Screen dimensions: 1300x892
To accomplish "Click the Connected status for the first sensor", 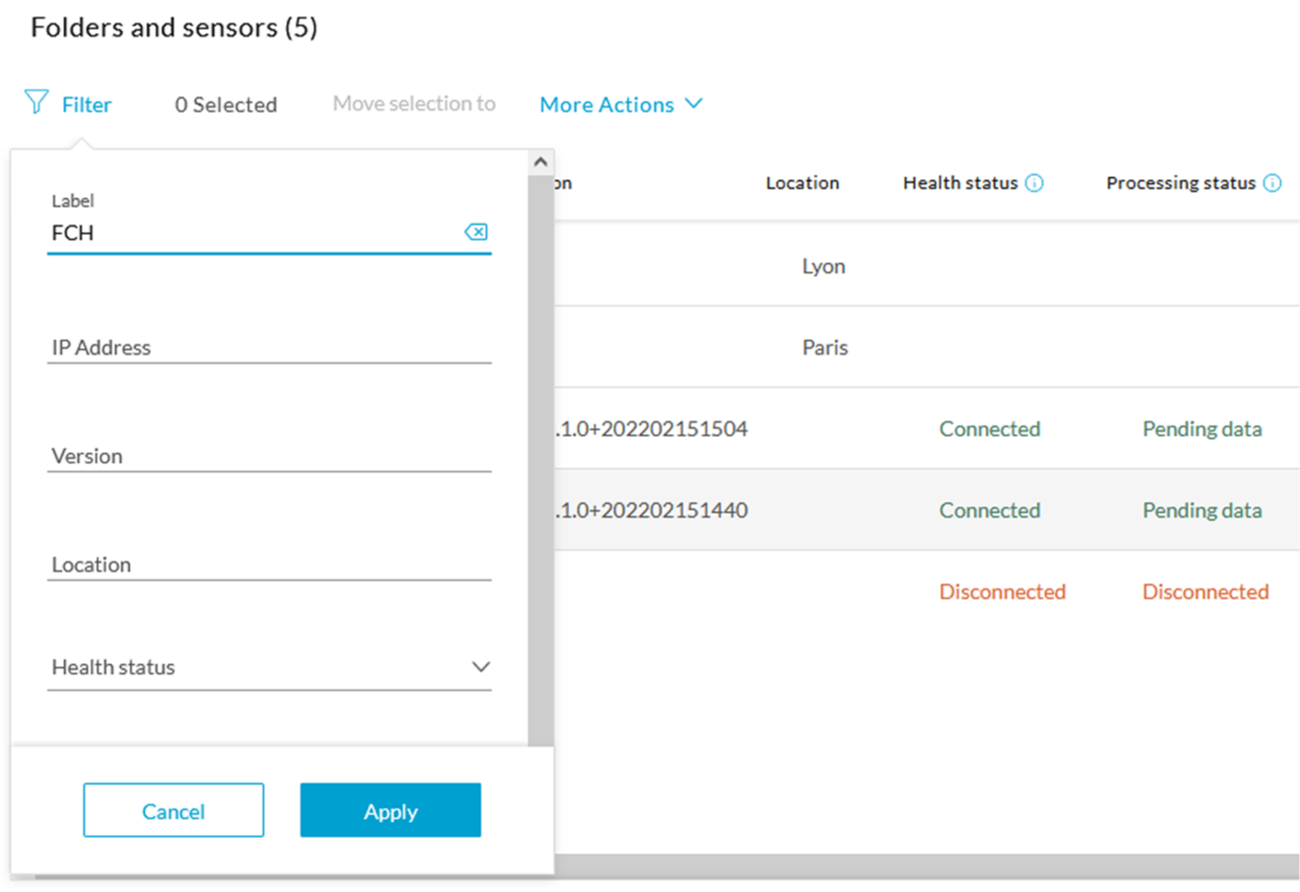I will [989, 428].
